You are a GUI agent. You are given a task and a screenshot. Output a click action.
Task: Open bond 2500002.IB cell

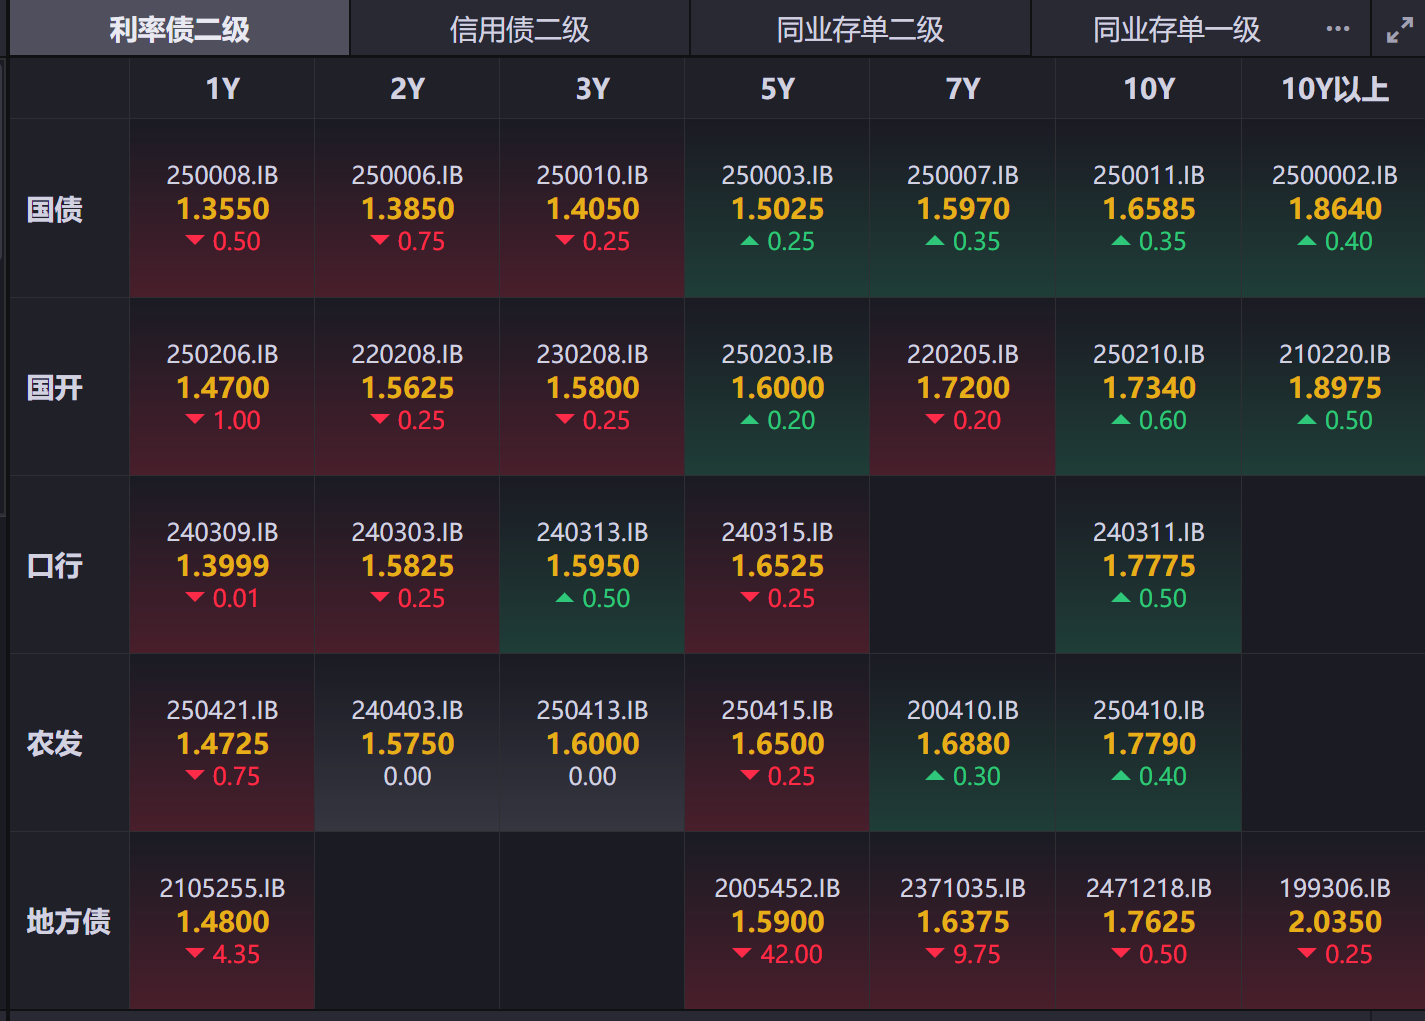[1334, 208]
